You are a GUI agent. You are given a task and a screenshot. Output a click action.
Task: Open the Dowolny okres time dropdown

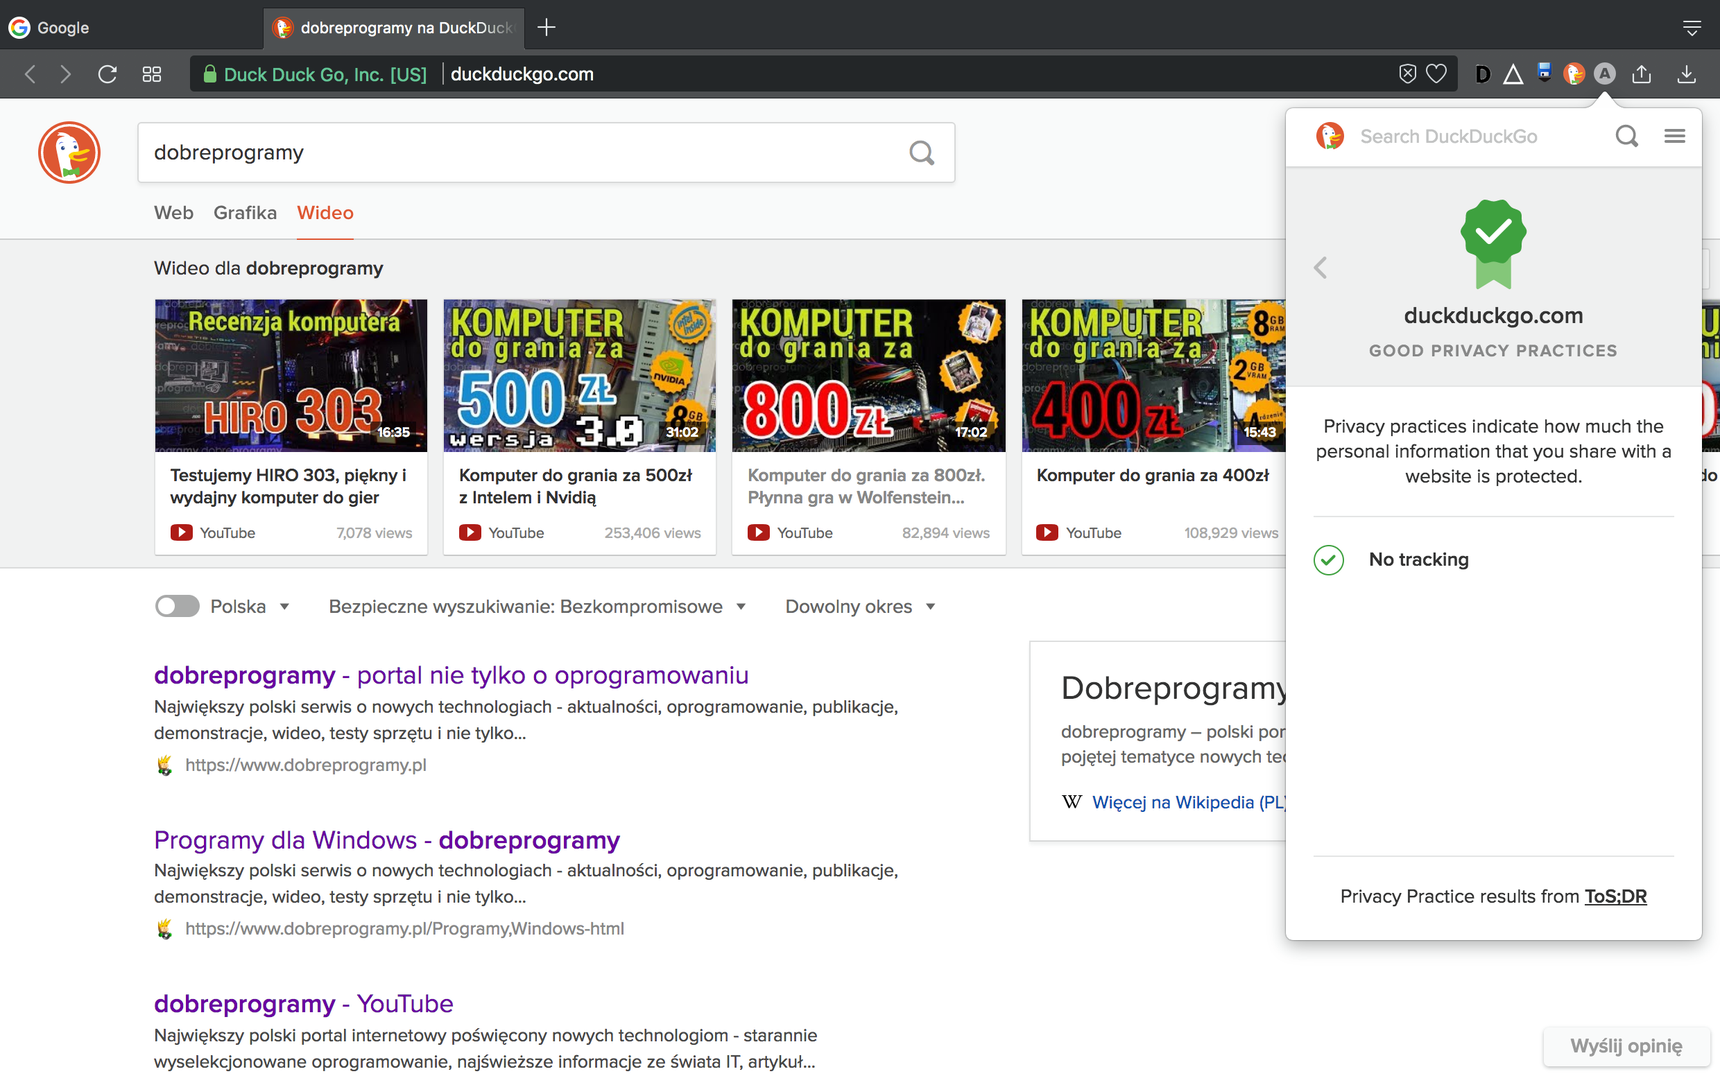pyautogui.click(x=860, y=606)
